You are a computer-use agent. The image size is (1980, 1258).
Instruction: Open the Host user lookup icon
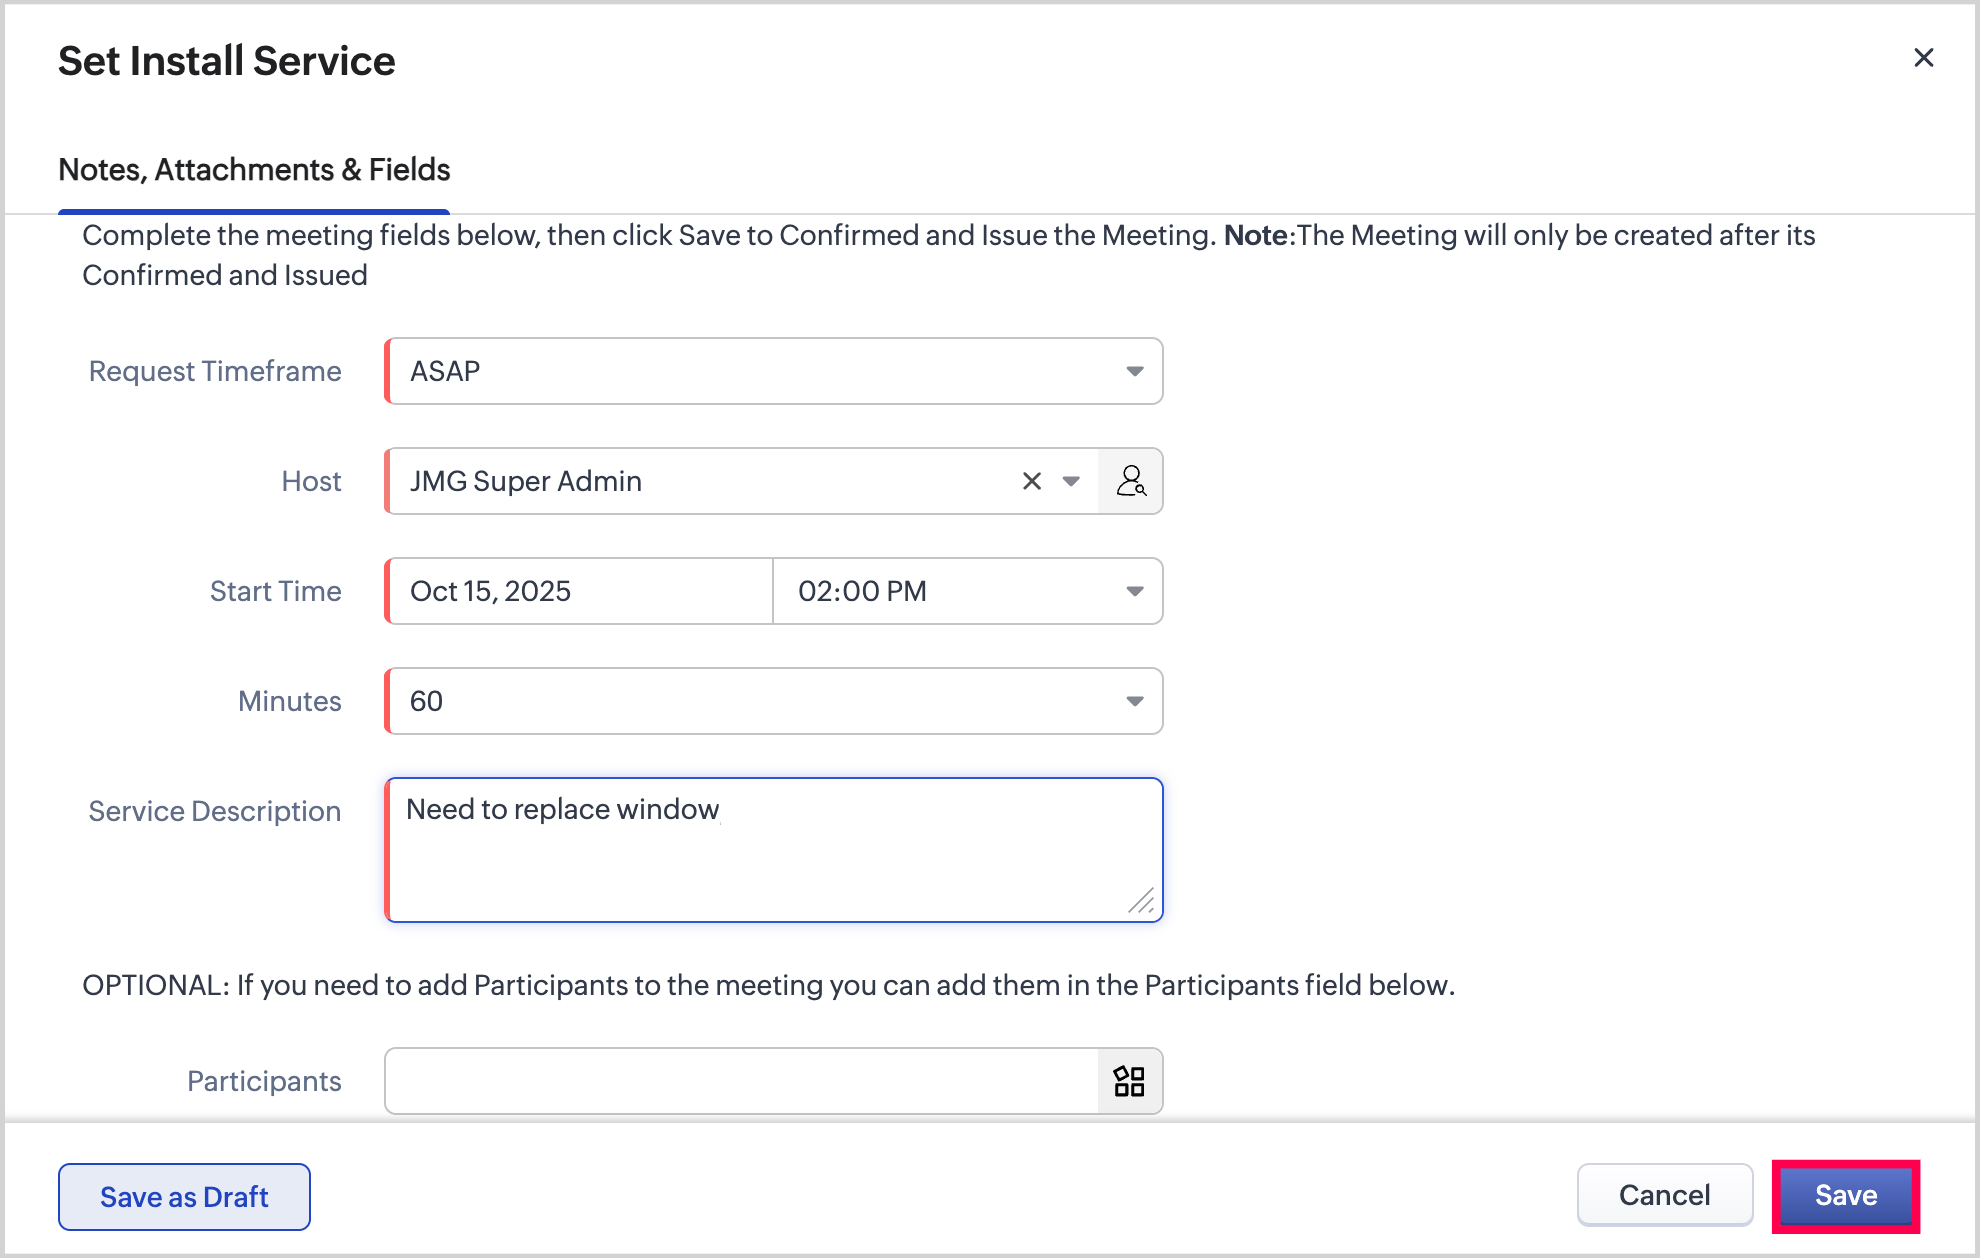coord(1131,481)
